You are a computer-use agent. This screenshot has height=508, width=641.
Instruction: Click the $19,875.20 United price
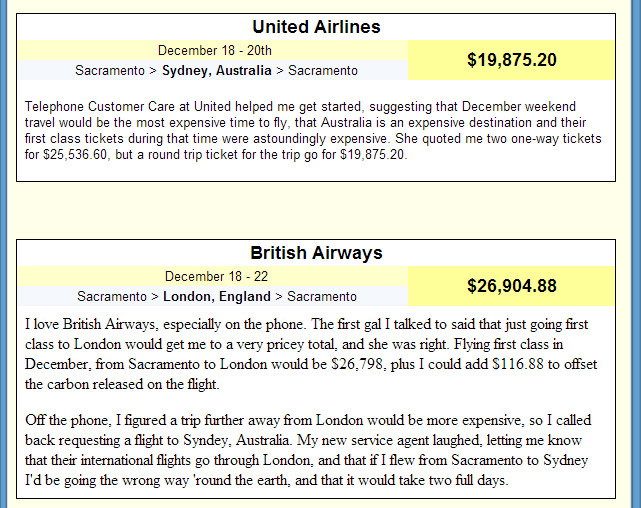[511, 60]
